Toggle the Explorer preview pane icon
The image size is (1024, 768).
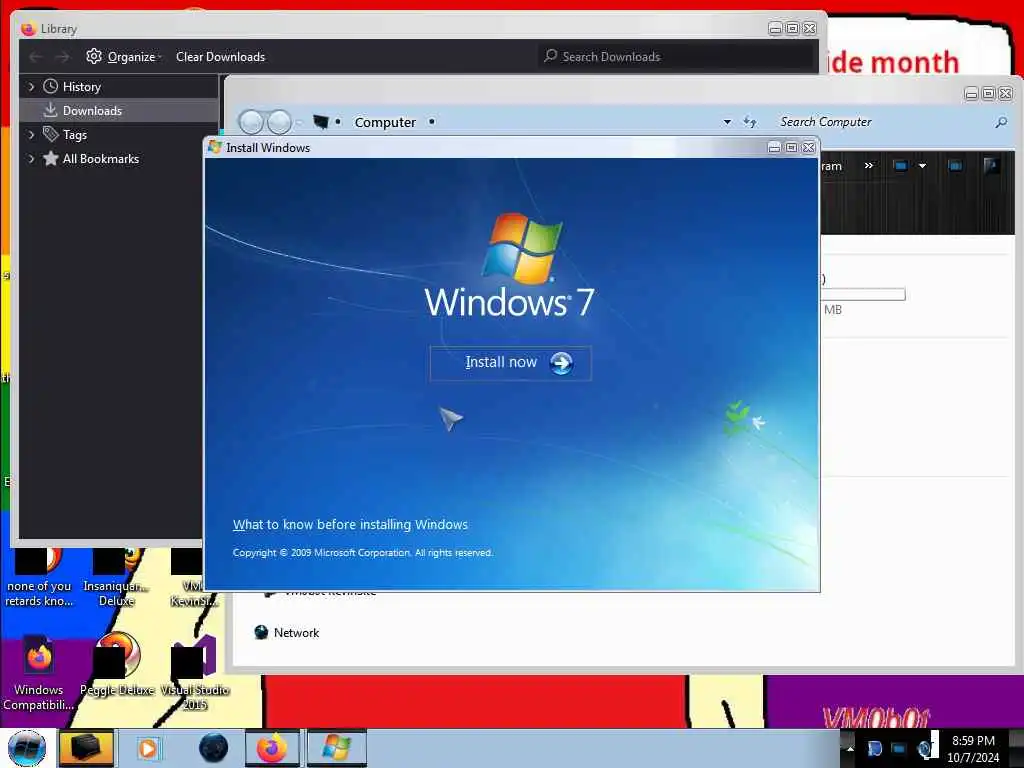(955, 166)
